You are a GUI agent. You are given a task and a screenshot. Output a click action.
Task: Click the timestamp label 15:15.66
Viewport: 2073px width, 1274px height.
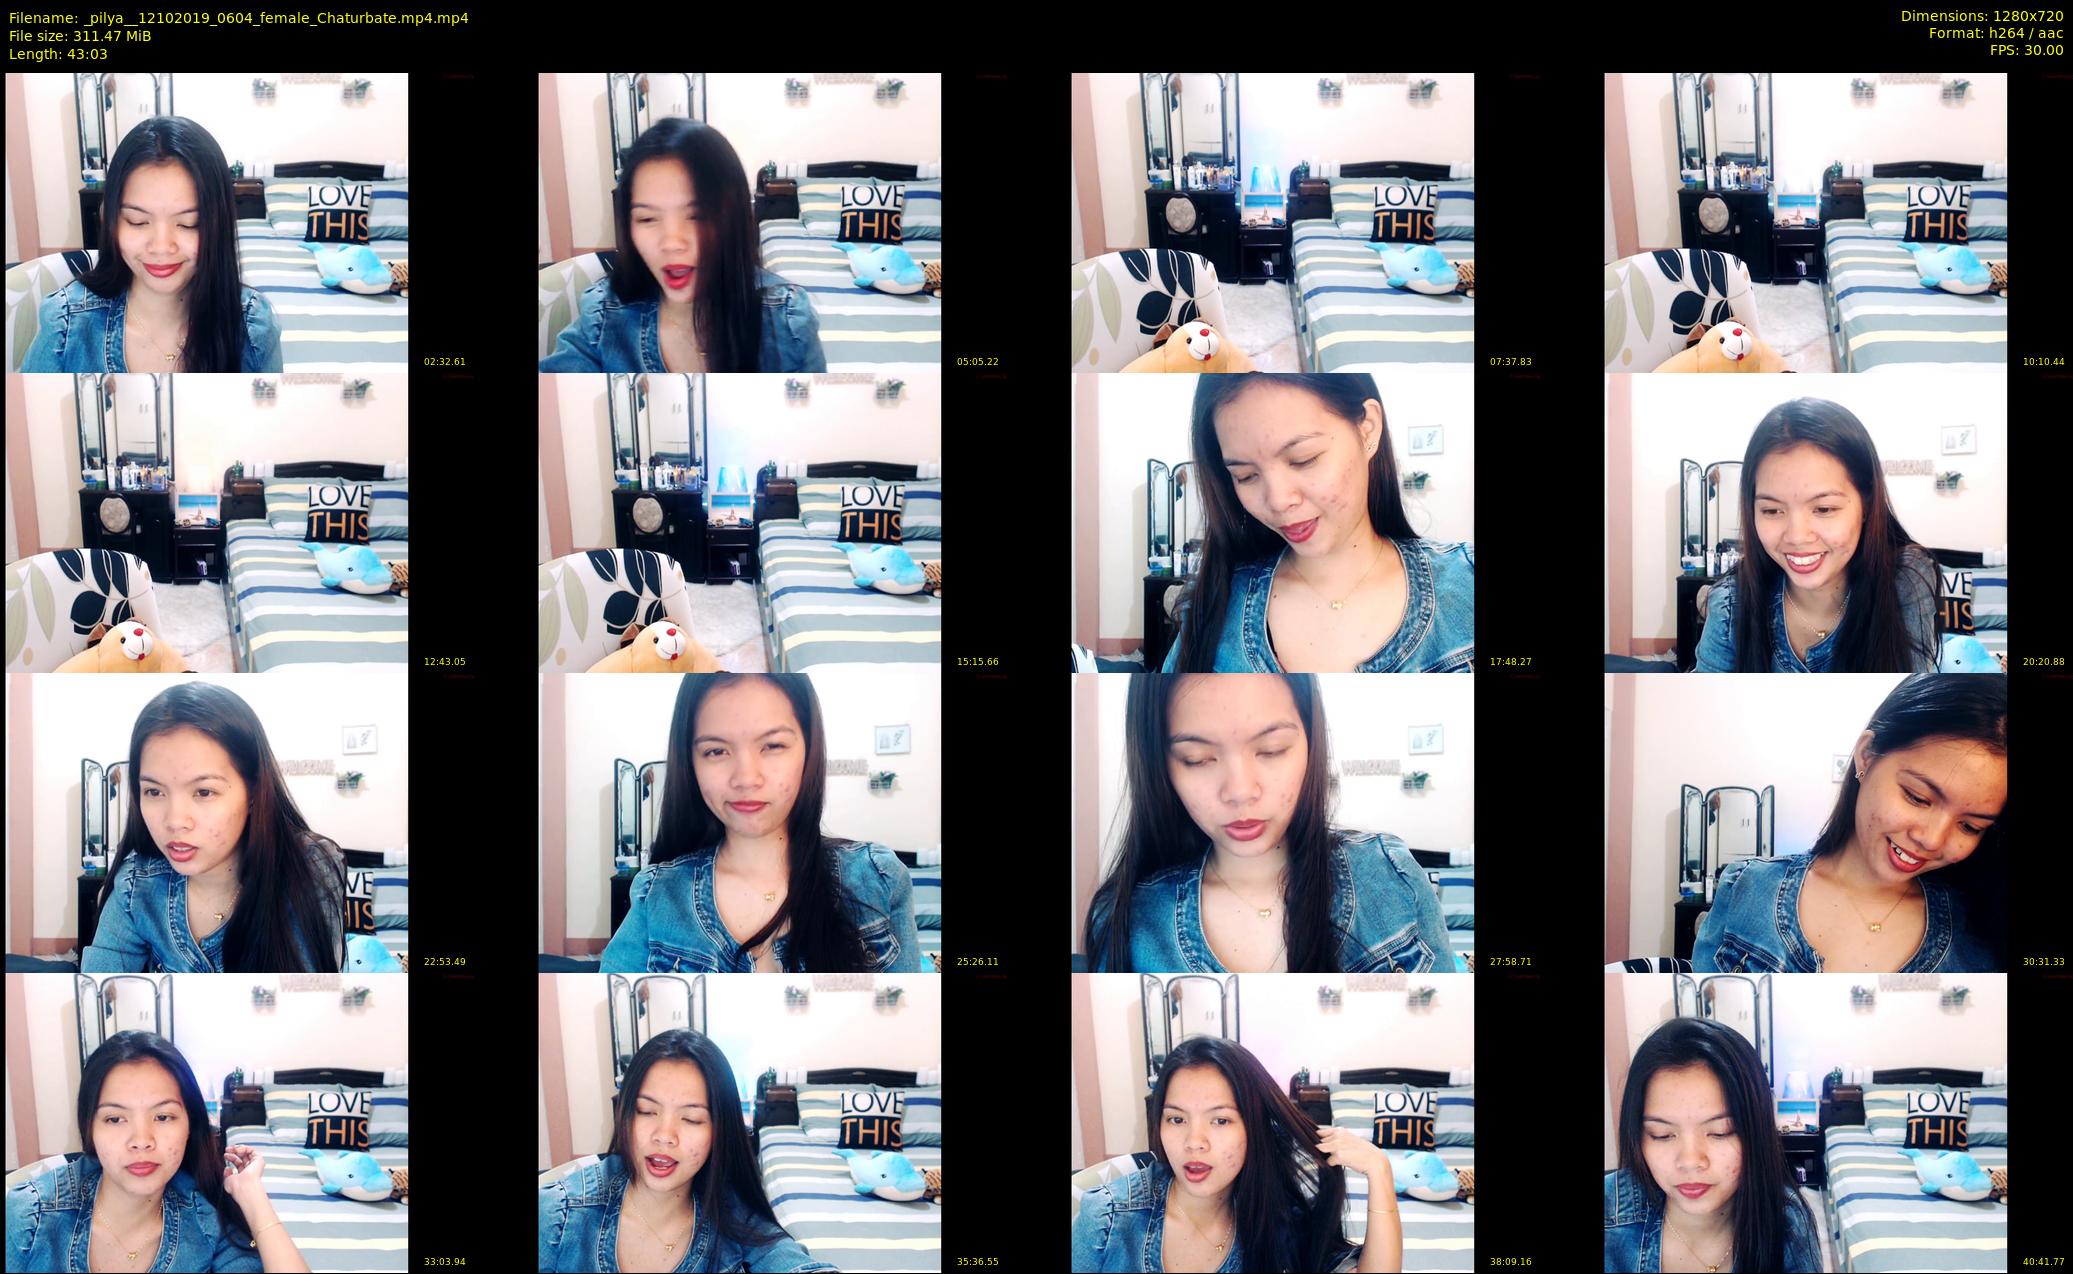click(978, 662)
